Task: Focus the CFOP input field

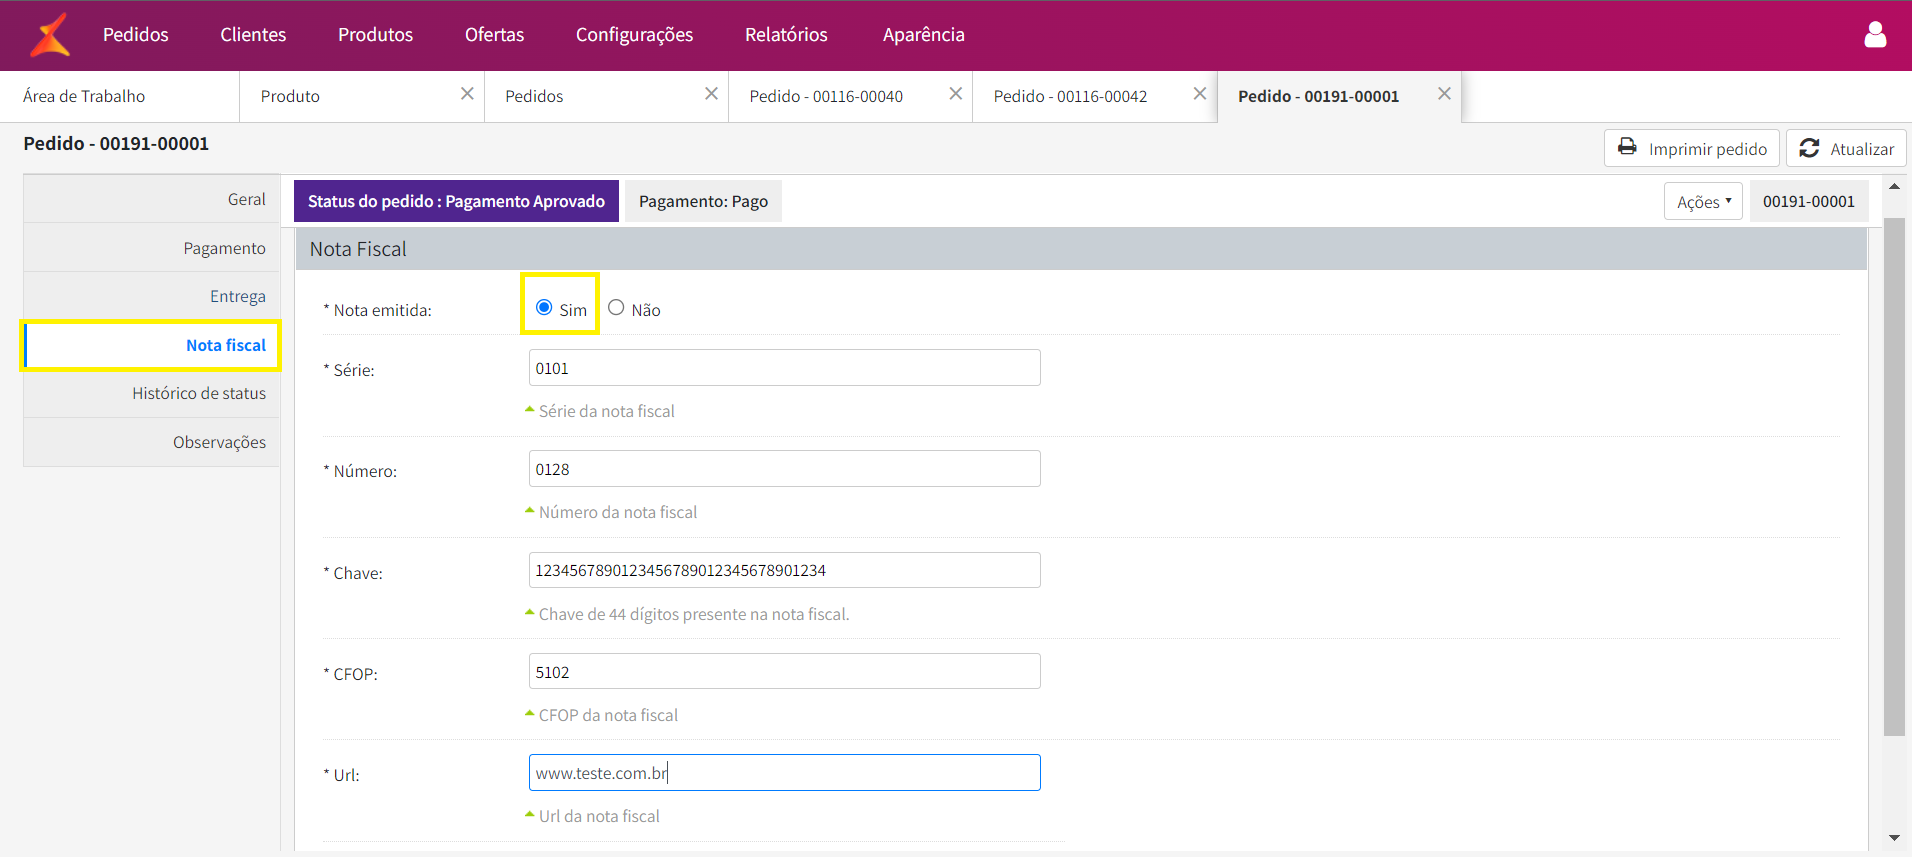Action: [x=784, y=672]
